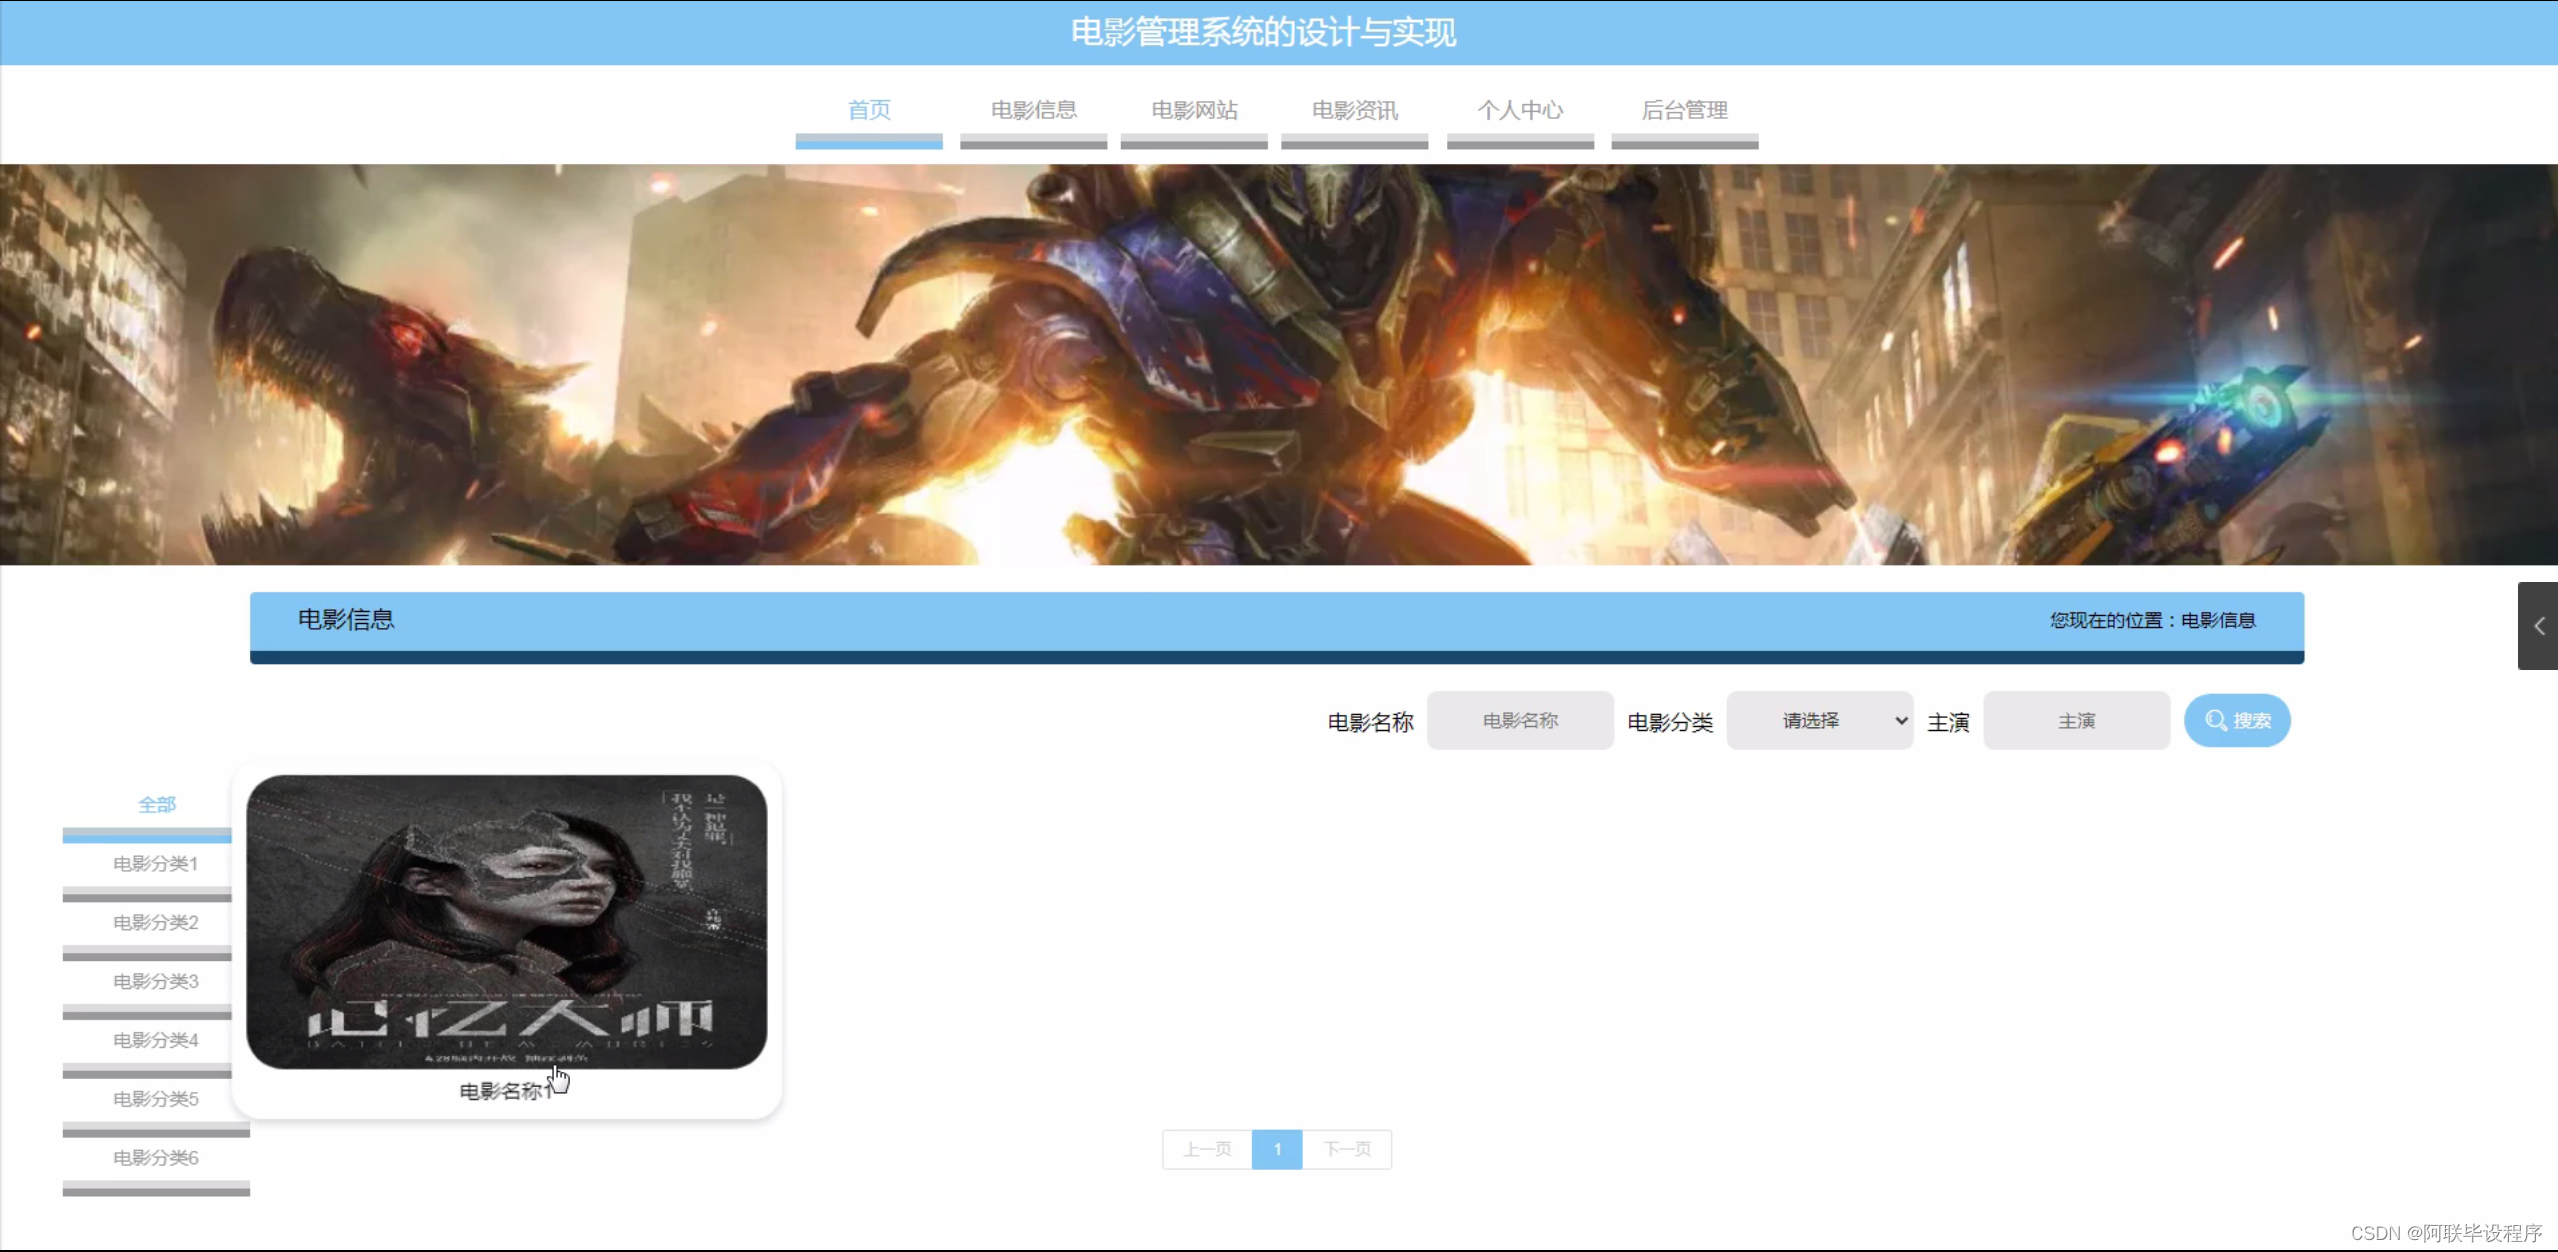Screen dimensions: 2558x1252
Task: Type in the 电影名称 search field
Action: (x=1519, y=720)
